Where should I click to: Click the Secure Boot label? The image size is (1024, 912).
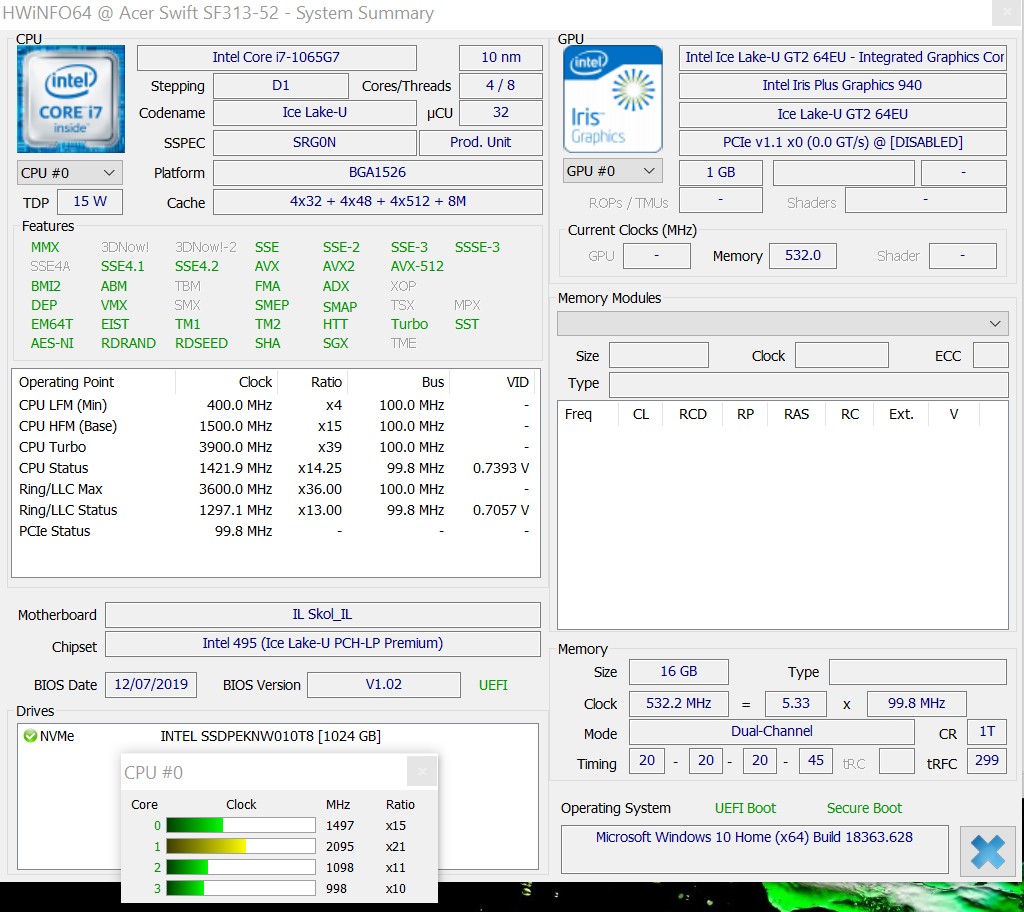[x=864, y=808]
